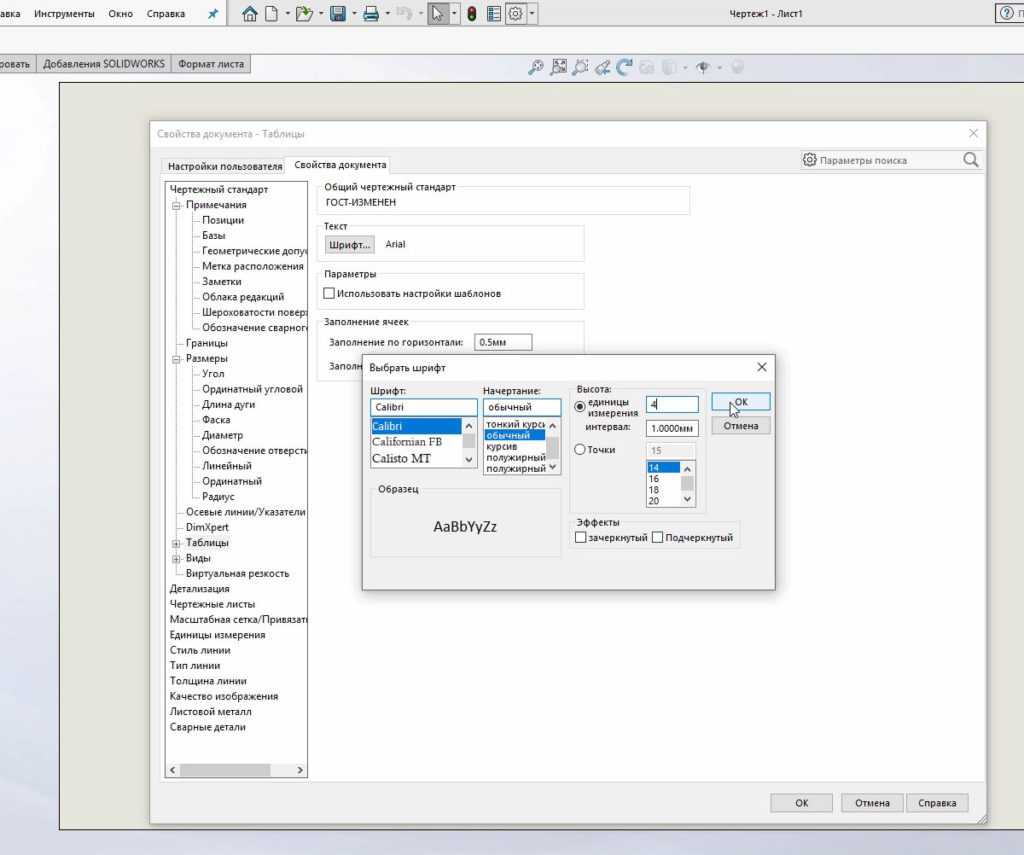Click the Zoom to Fit icon
Viewport: 1024px width, 855px height.
pos(537,67)
